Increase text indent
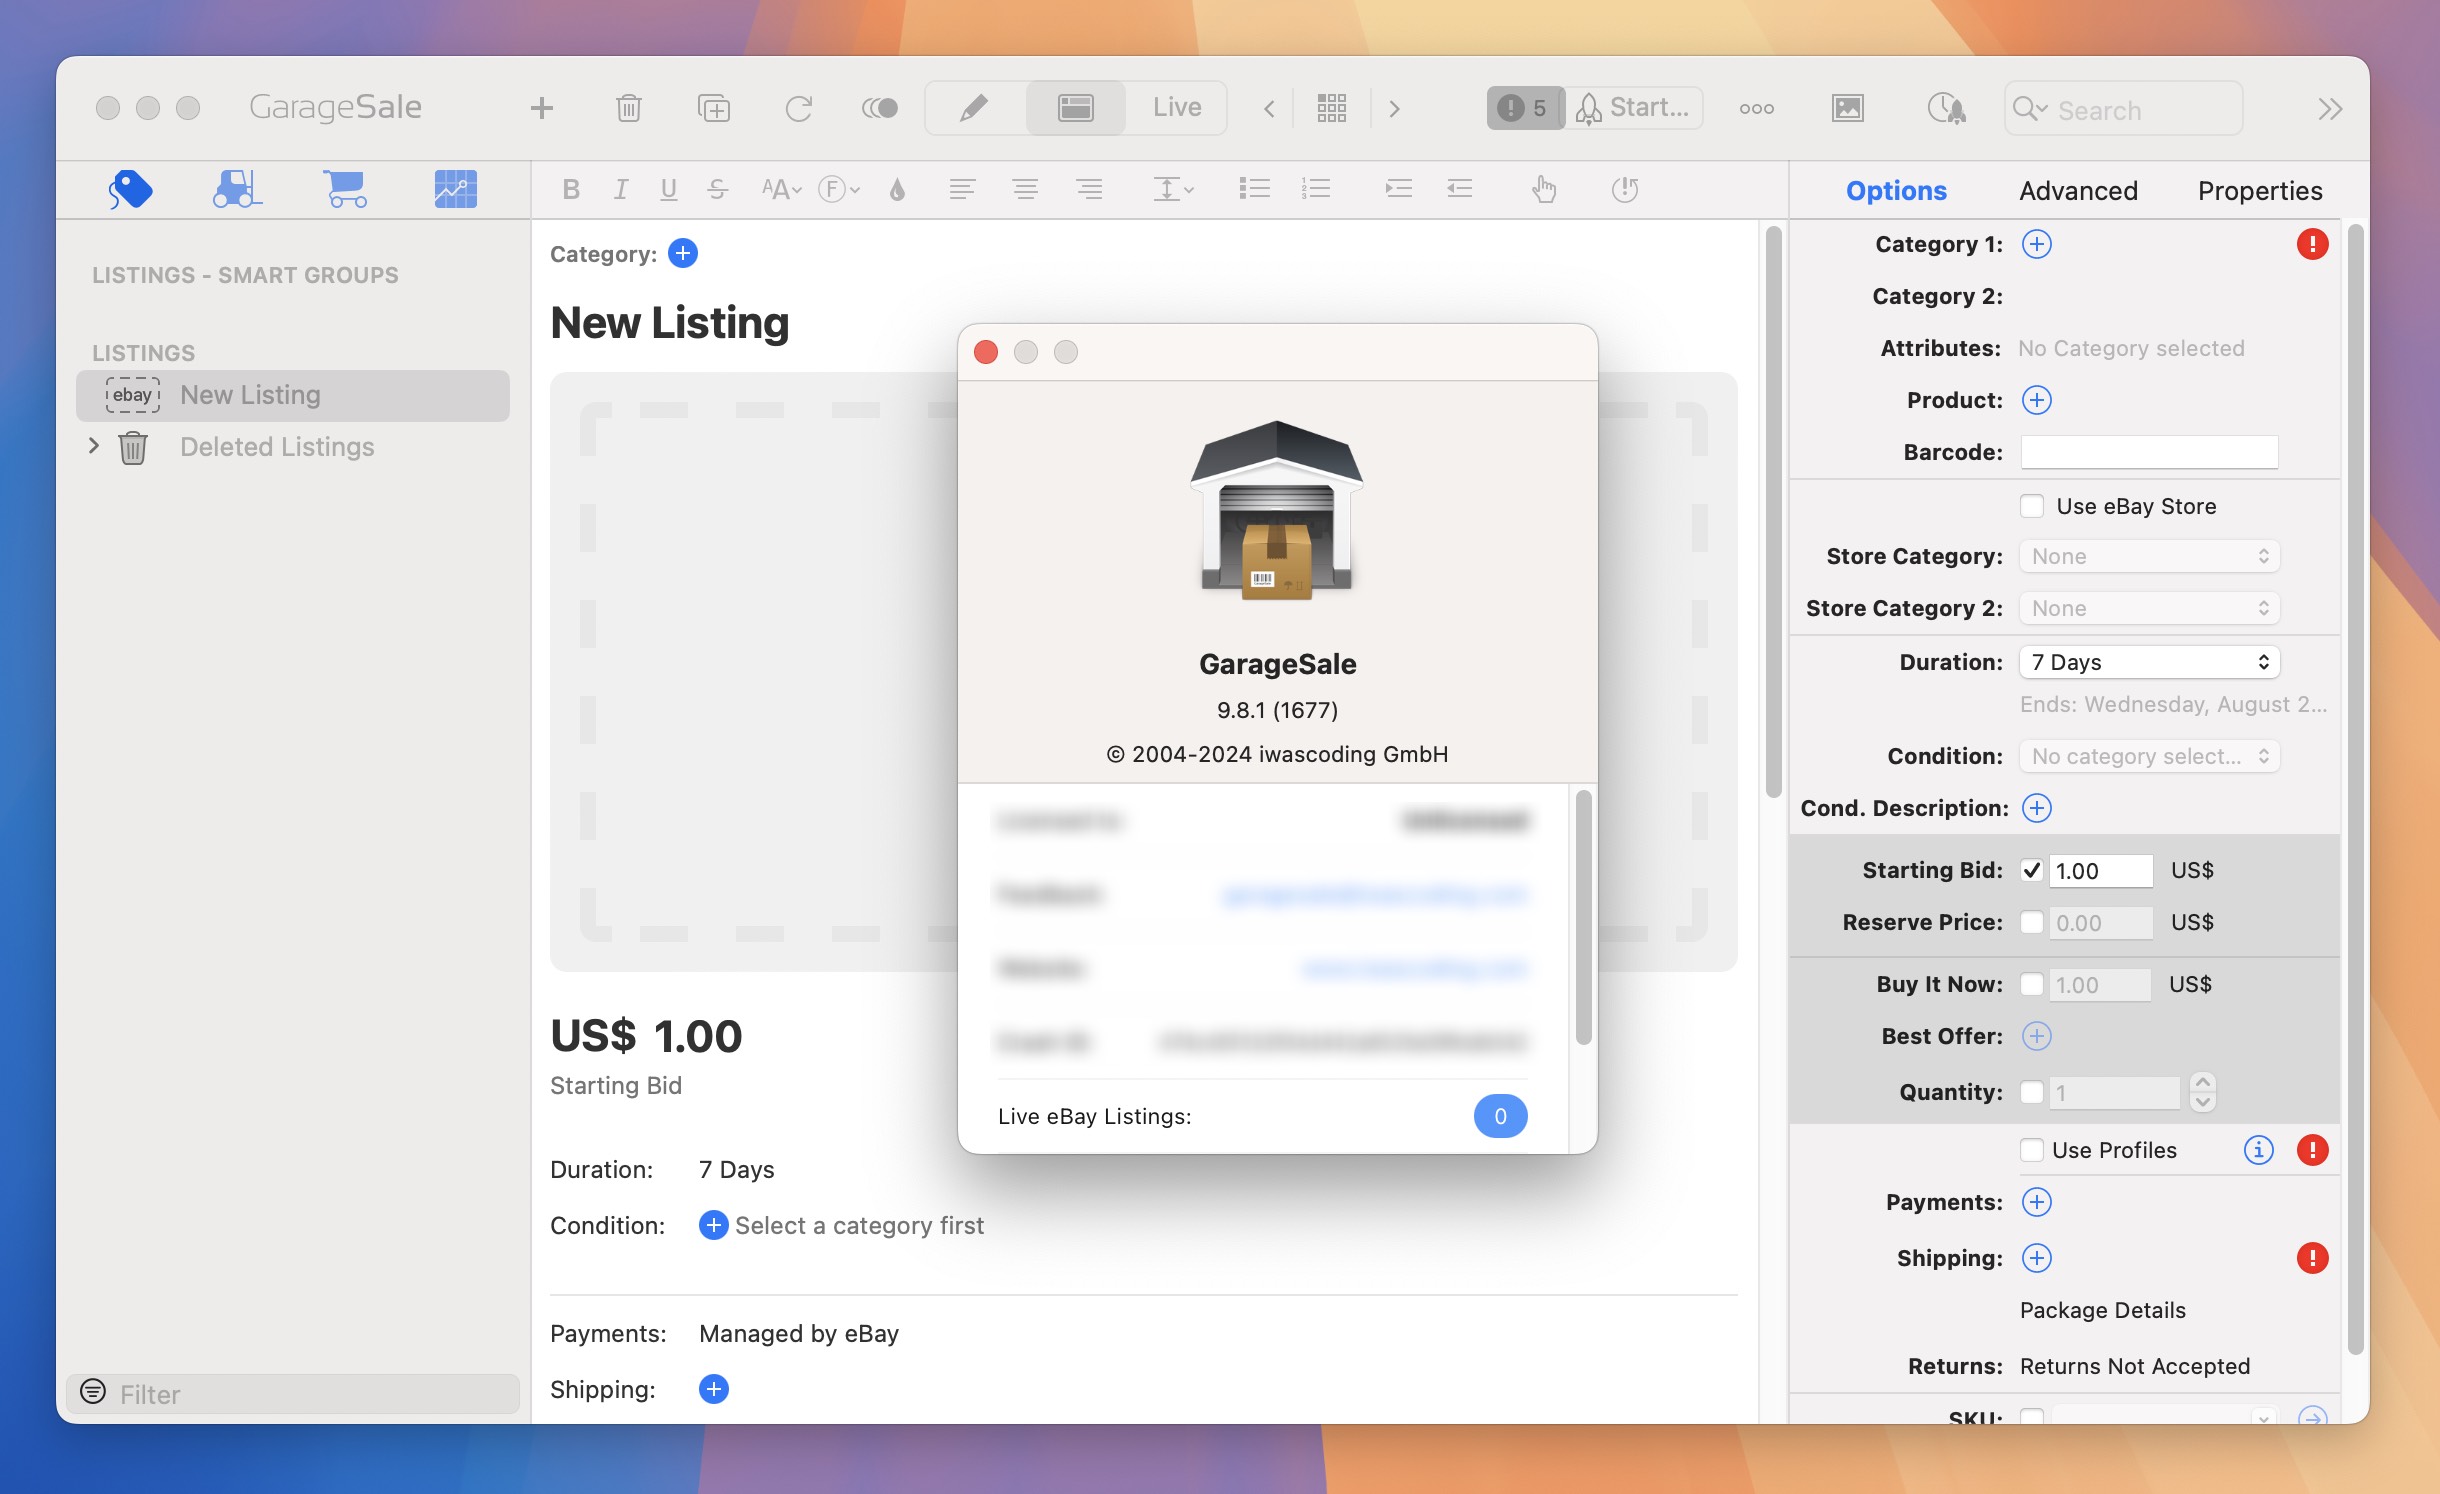2440x1494 pixels. click(1398, 189)
